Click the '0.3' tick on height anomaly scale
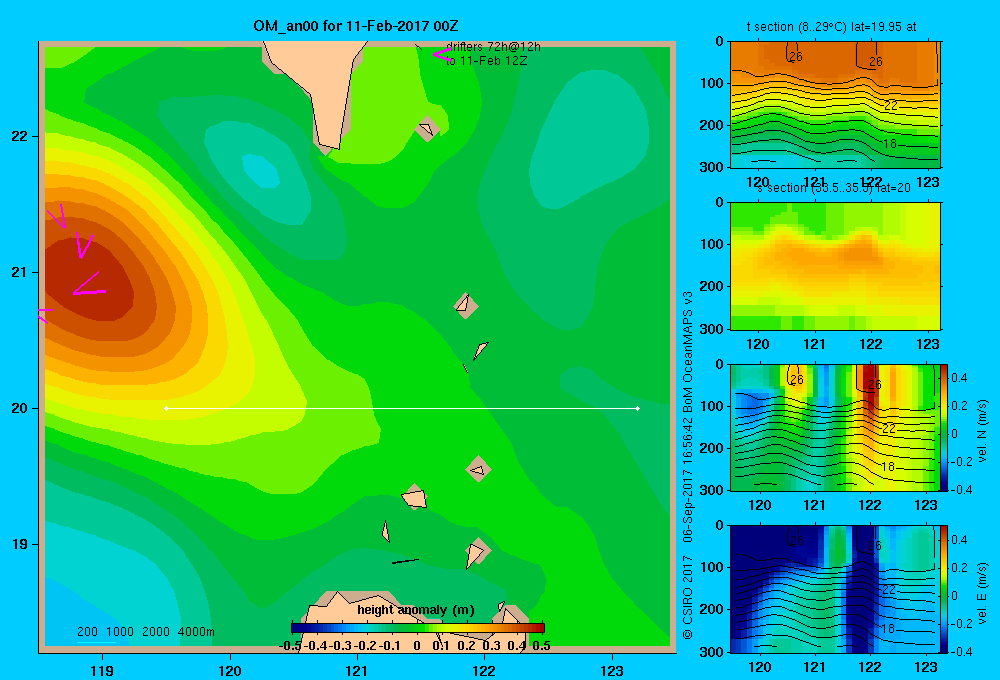The width and height of the screenshot is (1000, 680). (x=491, y=646)
